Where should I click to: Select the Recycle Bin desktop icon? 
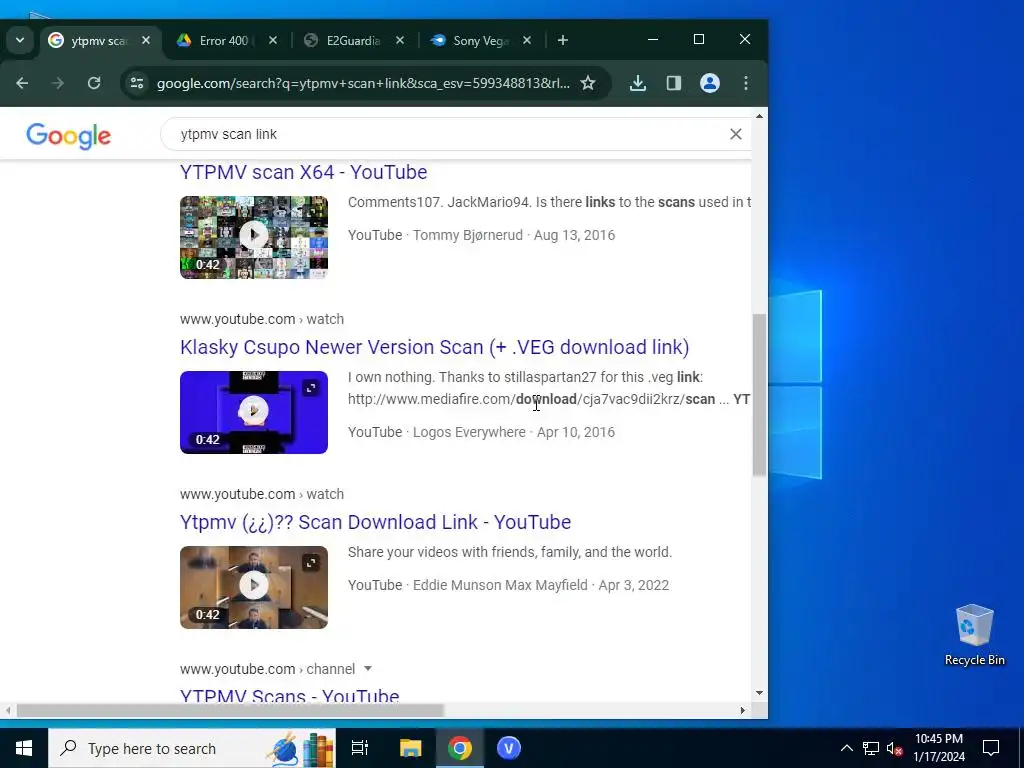tap(974, 635)
